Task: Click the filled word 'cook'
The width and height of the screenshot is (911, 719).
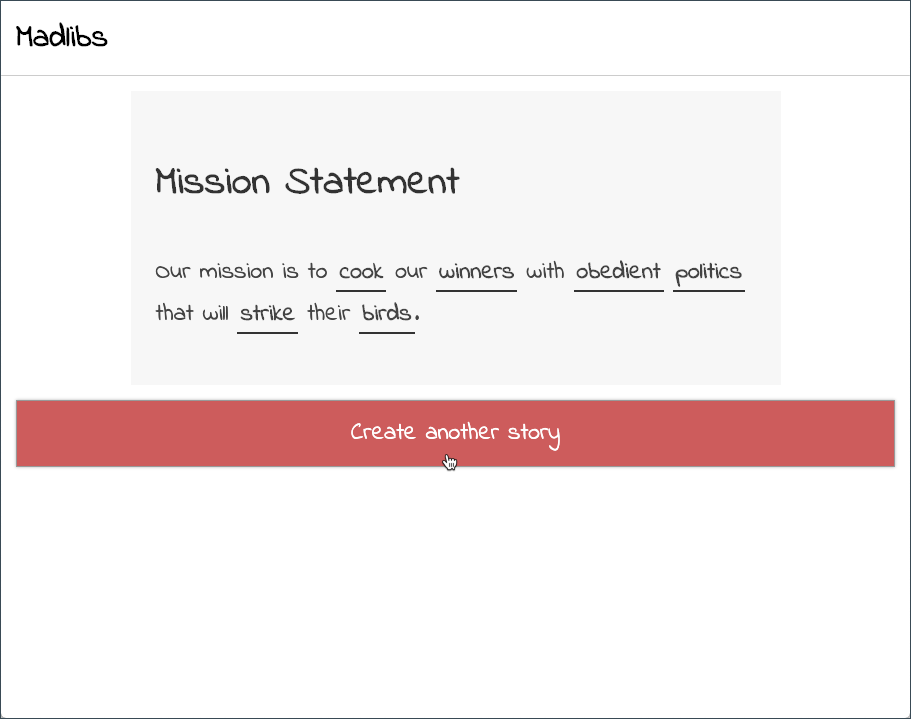Action: point(360,271)
